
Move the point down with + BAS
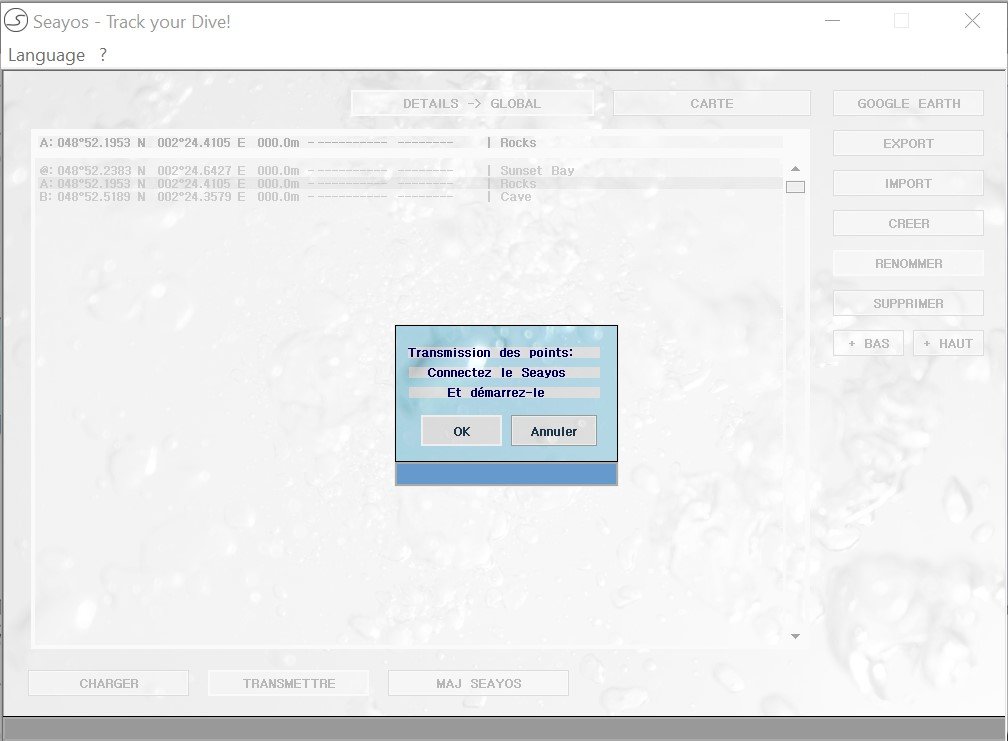[868, 343]
